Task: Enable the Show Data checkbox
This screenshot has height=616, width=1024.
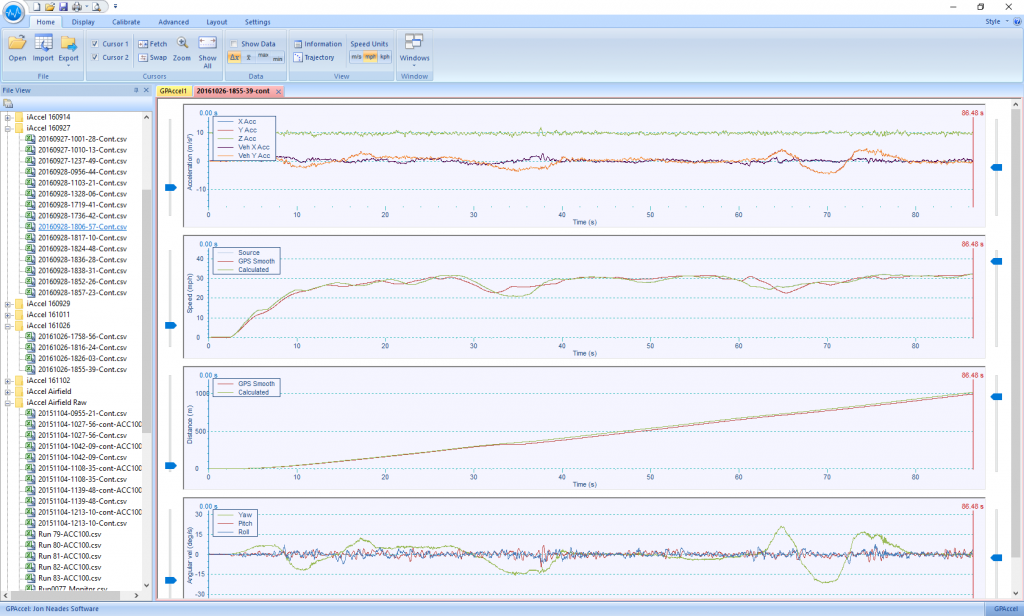Action: (233, 44)
